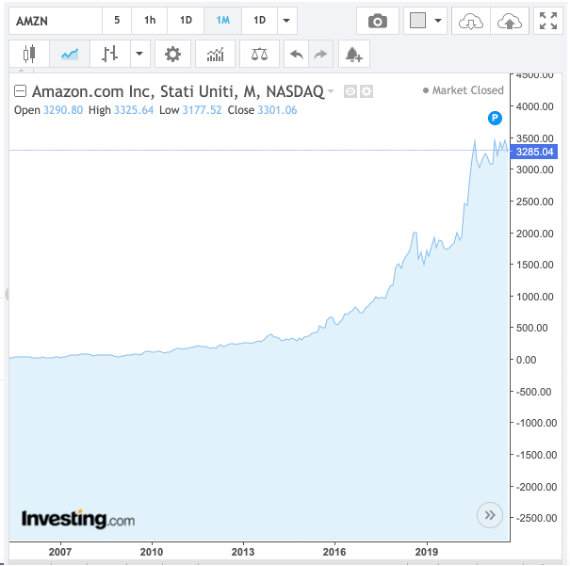Image resolution: width=570 pixels, height=566 pixels.
Task: Open the color theme dropdown arrow
Action: pyautogui.click(x=438, y=21)
